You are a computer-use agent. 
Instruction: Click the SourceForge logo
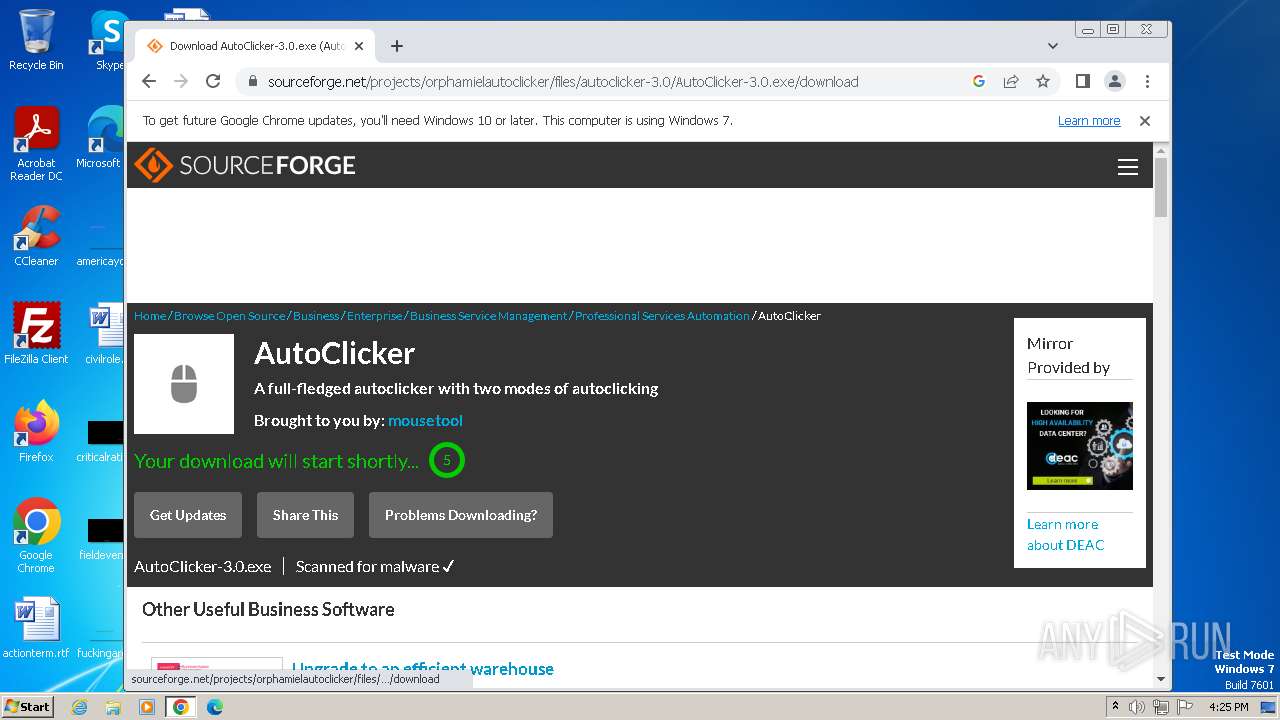[x=245, y=165]
